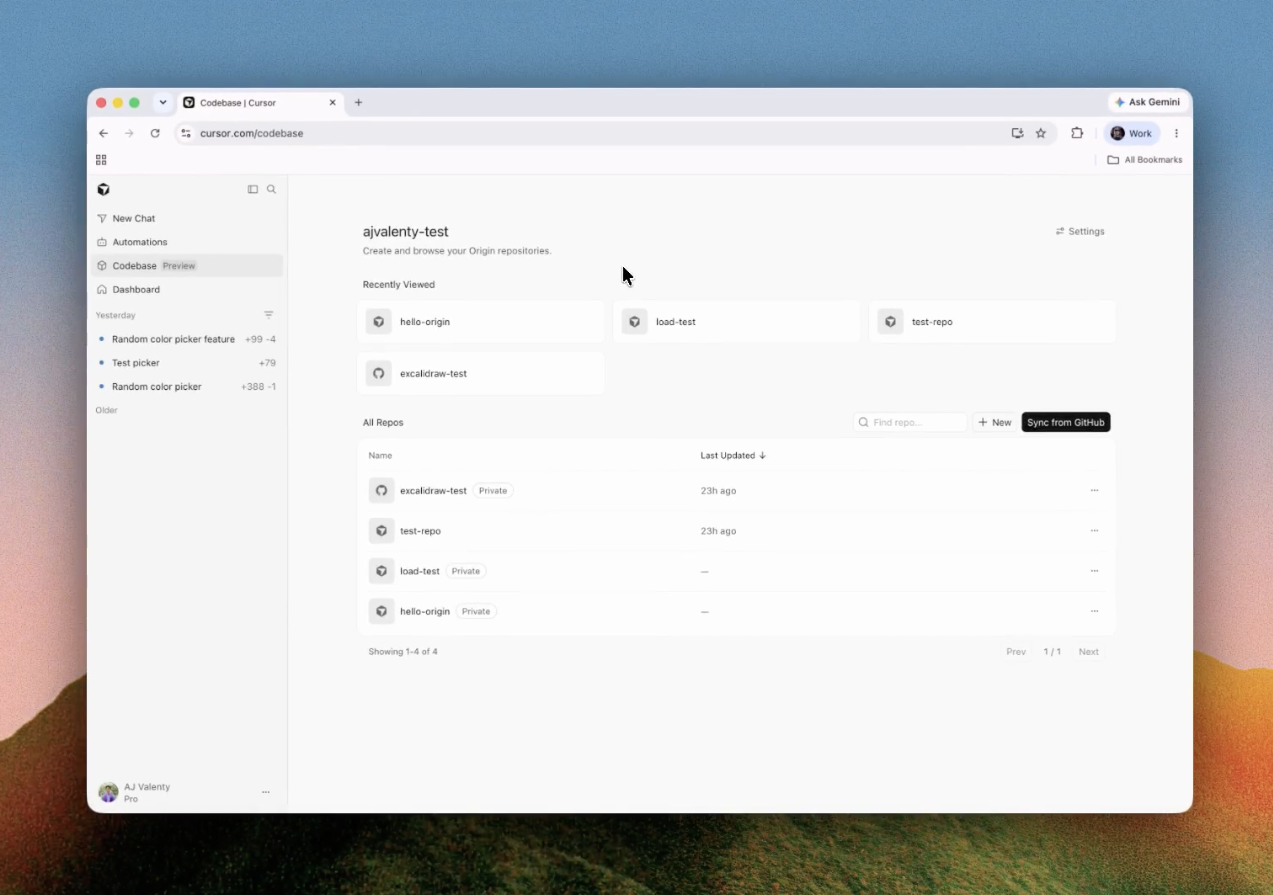Click the 1 / 1 page indicator

(x=1052, y=652)
